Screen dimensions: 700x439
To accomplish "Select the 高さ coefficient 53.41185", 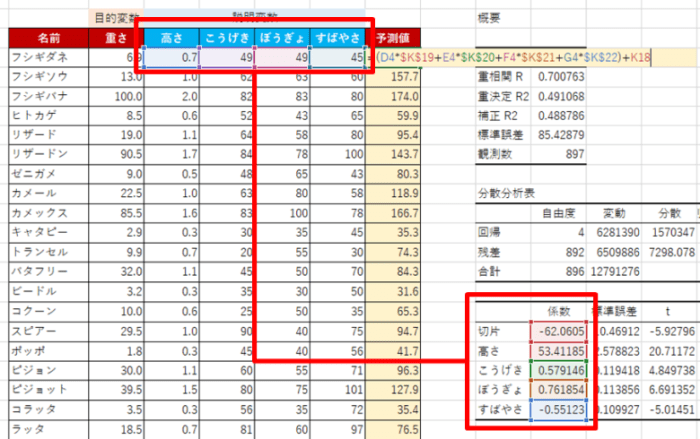I will [x=558, y=351].
